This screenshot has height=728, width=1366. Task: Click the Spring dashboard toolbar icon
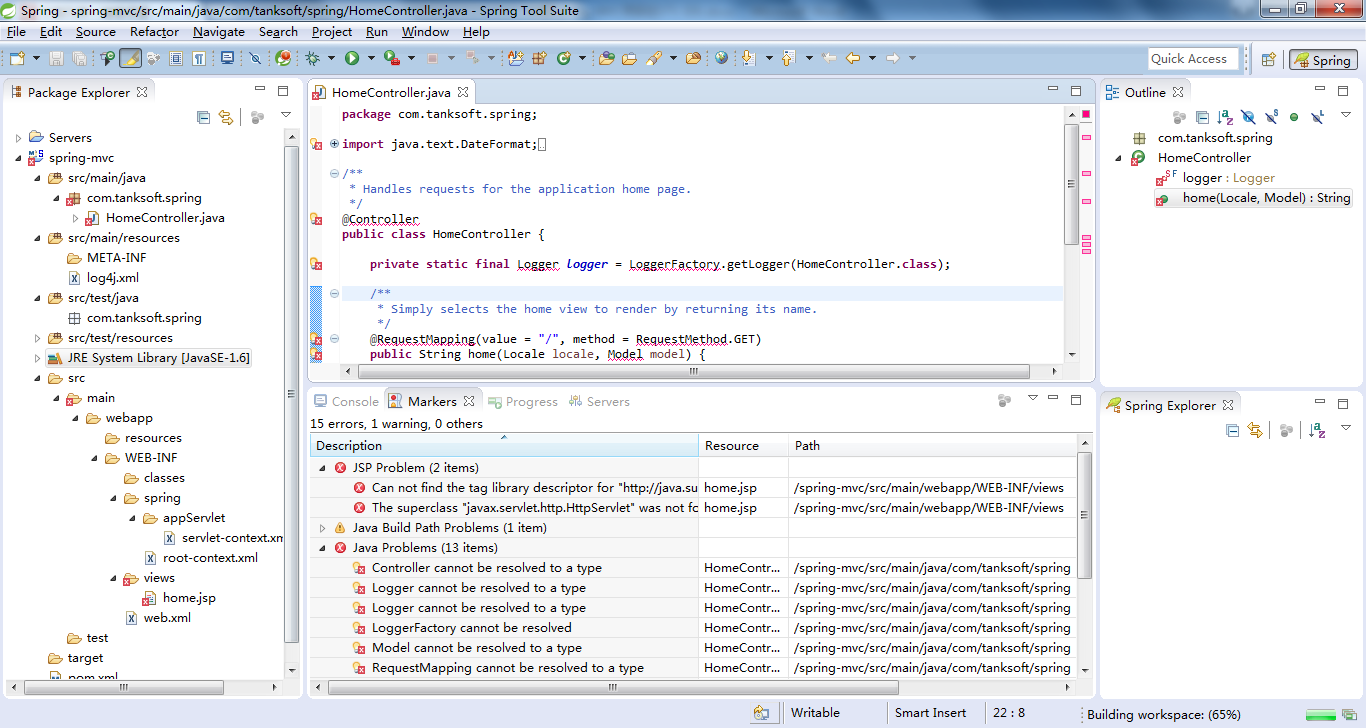point(283,58)
